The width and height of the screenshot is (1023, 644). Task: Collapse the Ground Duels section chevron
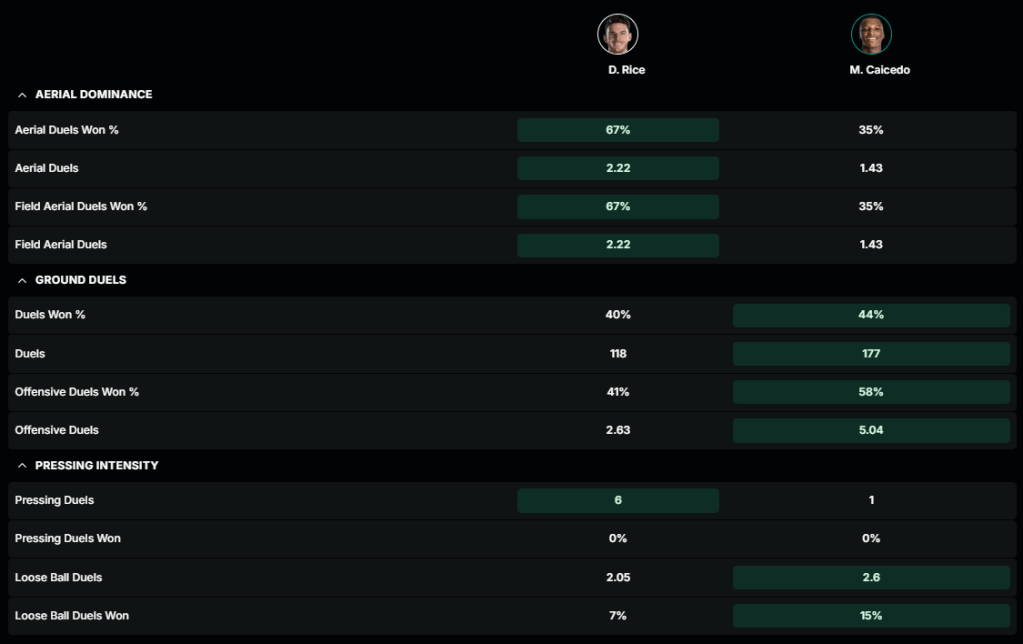pos(22,280)
